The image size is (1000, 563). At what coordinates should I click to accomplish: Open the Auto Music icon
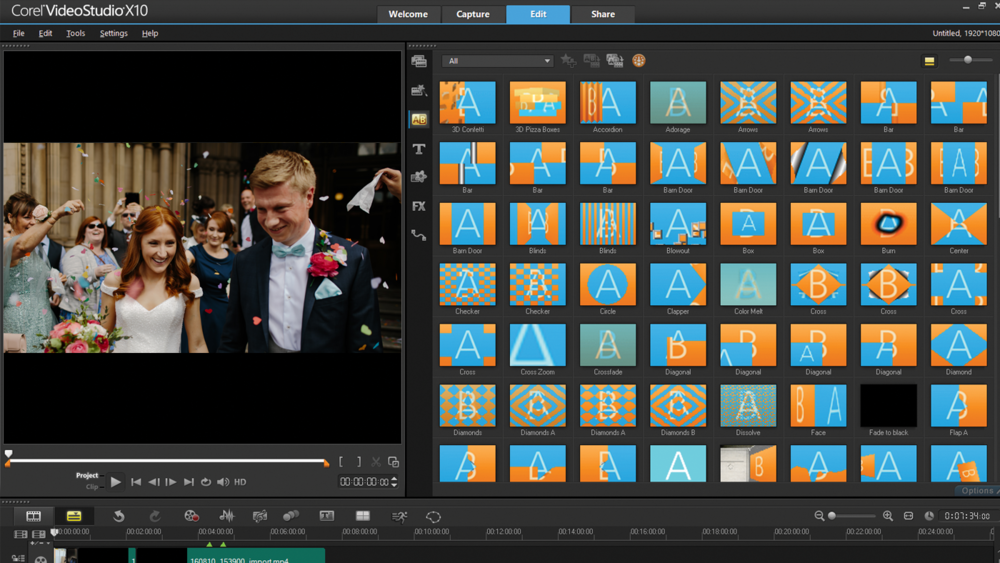pyautogui.click(x=260, y=516)
